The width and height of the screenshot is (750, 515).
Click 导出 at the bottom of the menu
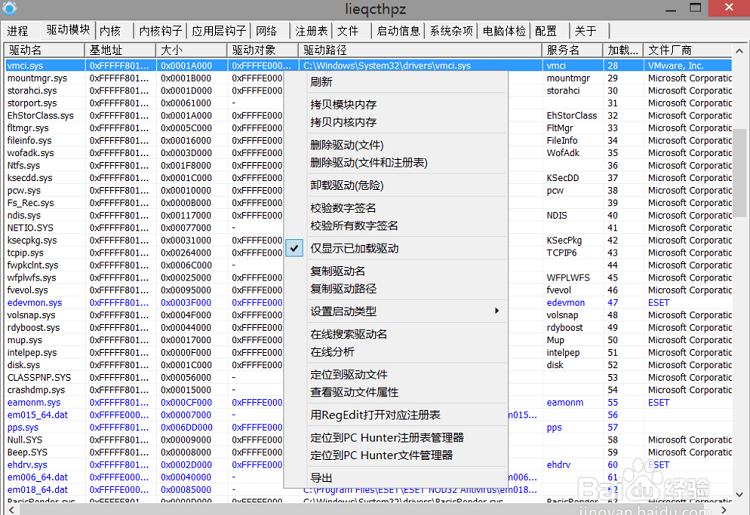(x=321, y=478)
